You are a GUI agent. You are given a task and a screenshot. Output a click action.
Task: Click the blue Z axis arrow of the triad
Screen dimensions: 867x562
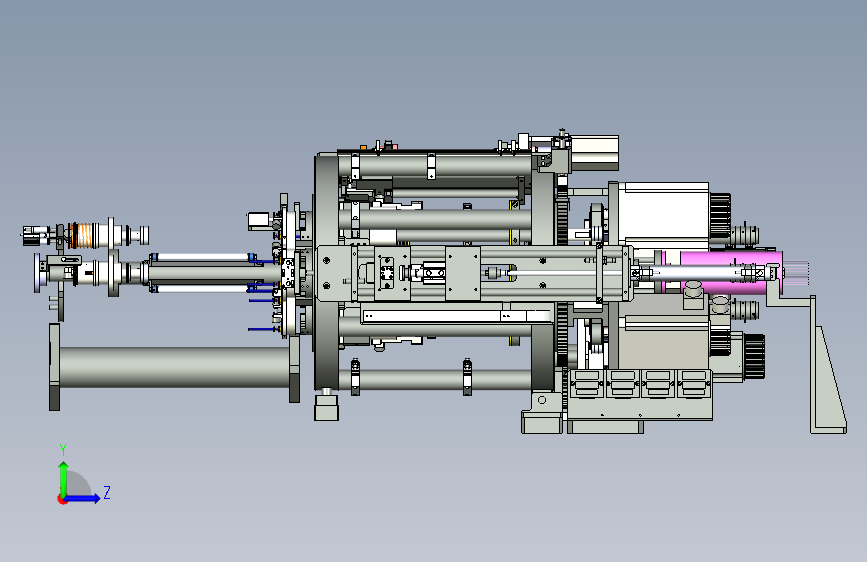(83, 498)
